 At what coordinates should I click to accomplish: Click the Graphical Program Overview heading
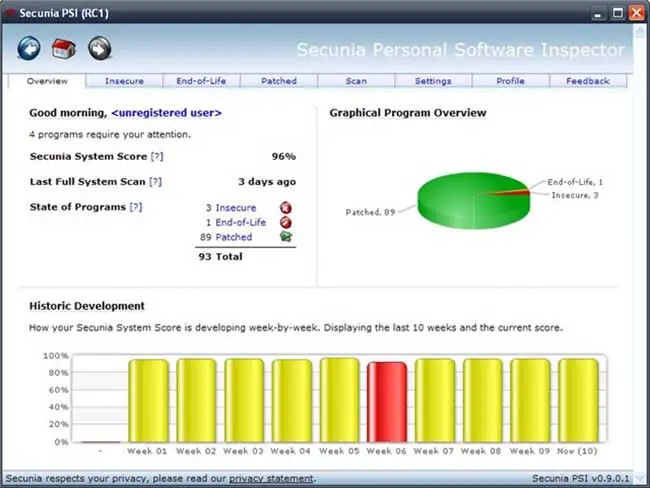click(408, 113)
